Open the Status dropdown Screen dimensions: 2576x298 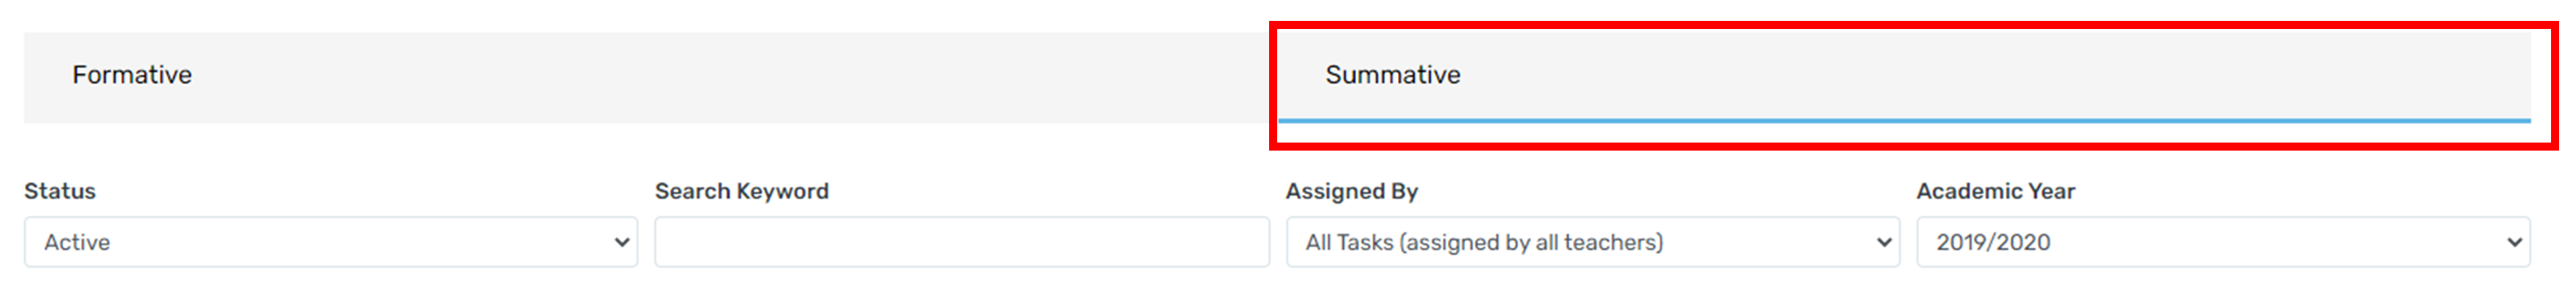pyautogui.click(x=331, y=242)
